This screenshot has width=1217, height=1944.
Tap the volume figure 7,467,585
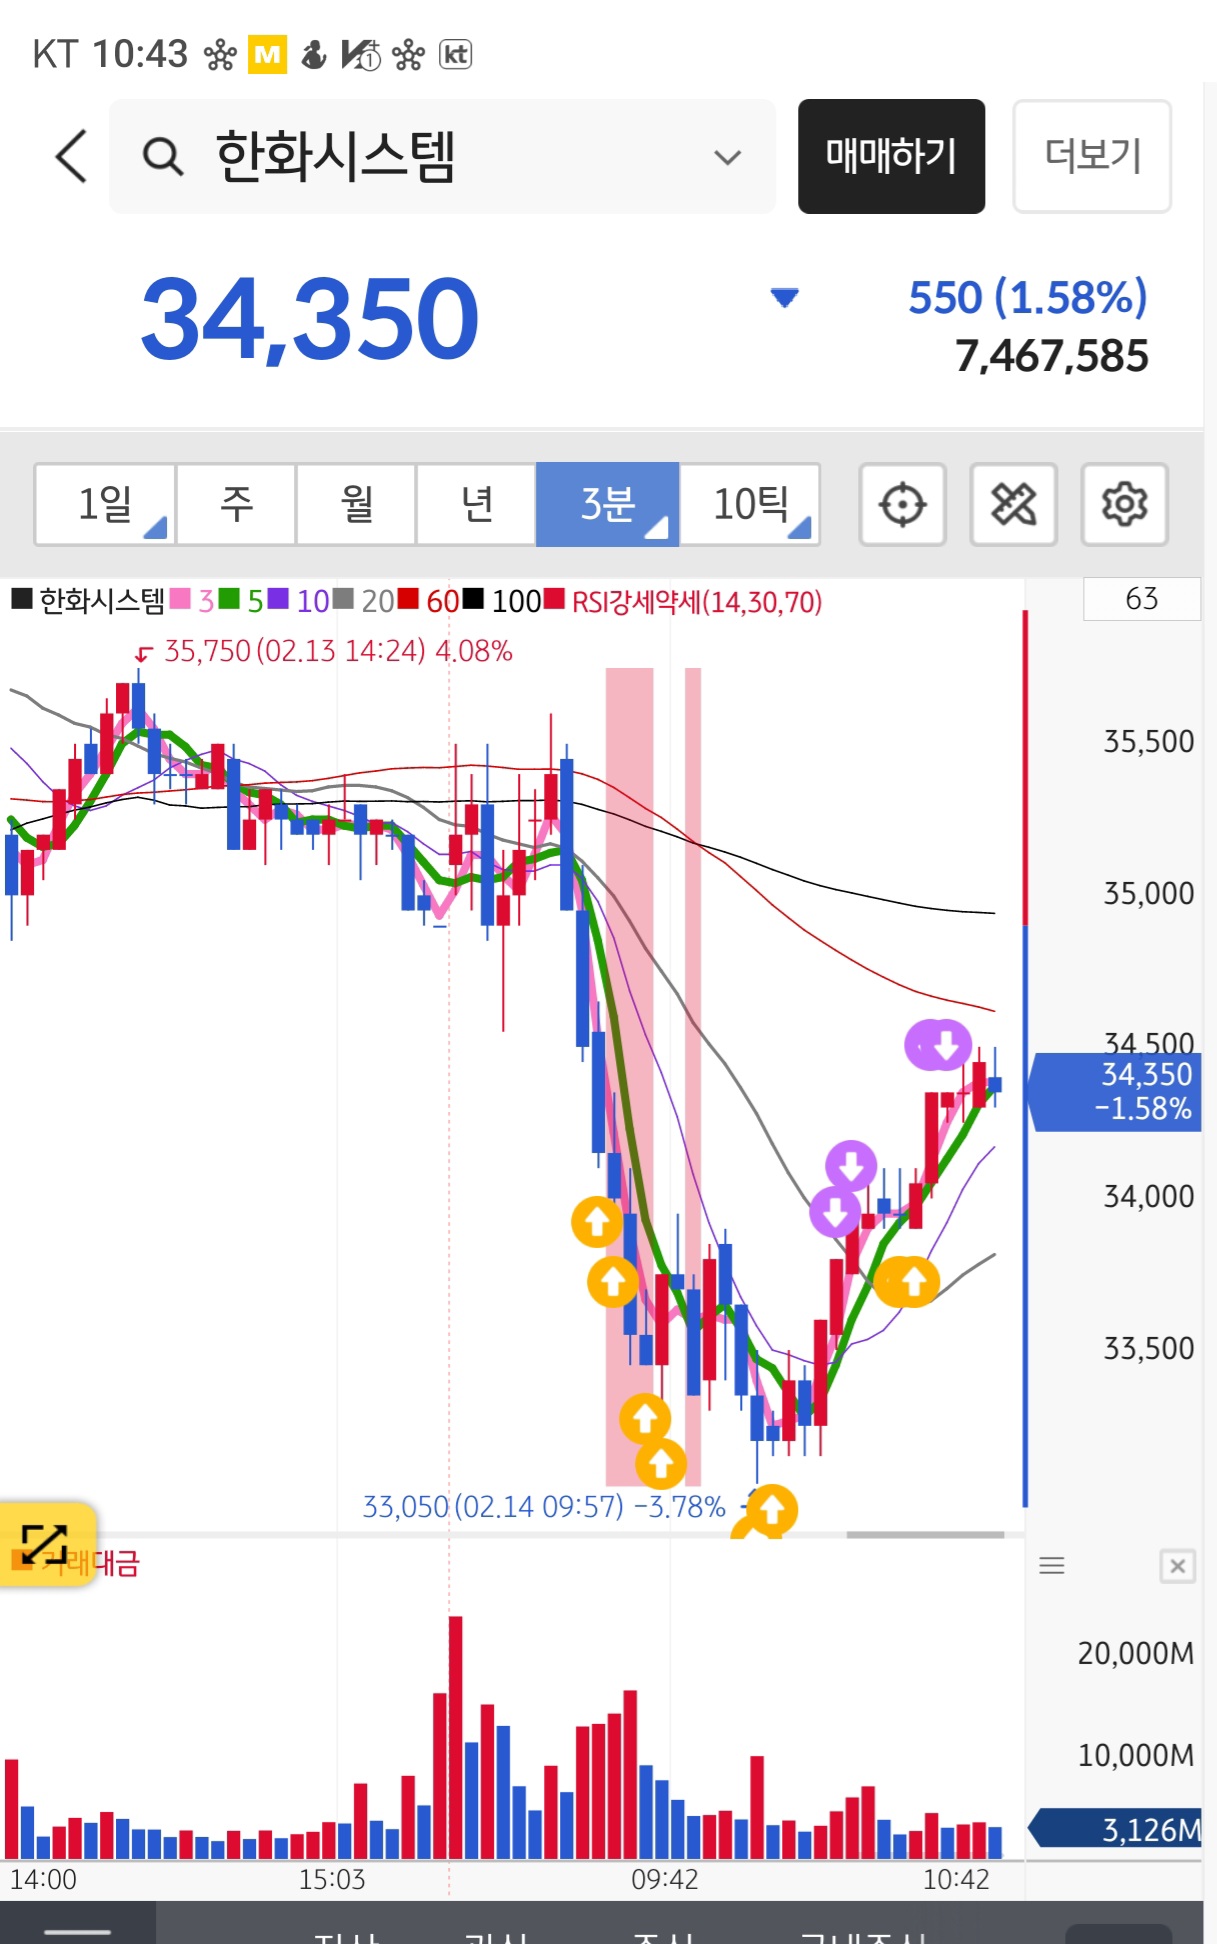(1052, 356)
